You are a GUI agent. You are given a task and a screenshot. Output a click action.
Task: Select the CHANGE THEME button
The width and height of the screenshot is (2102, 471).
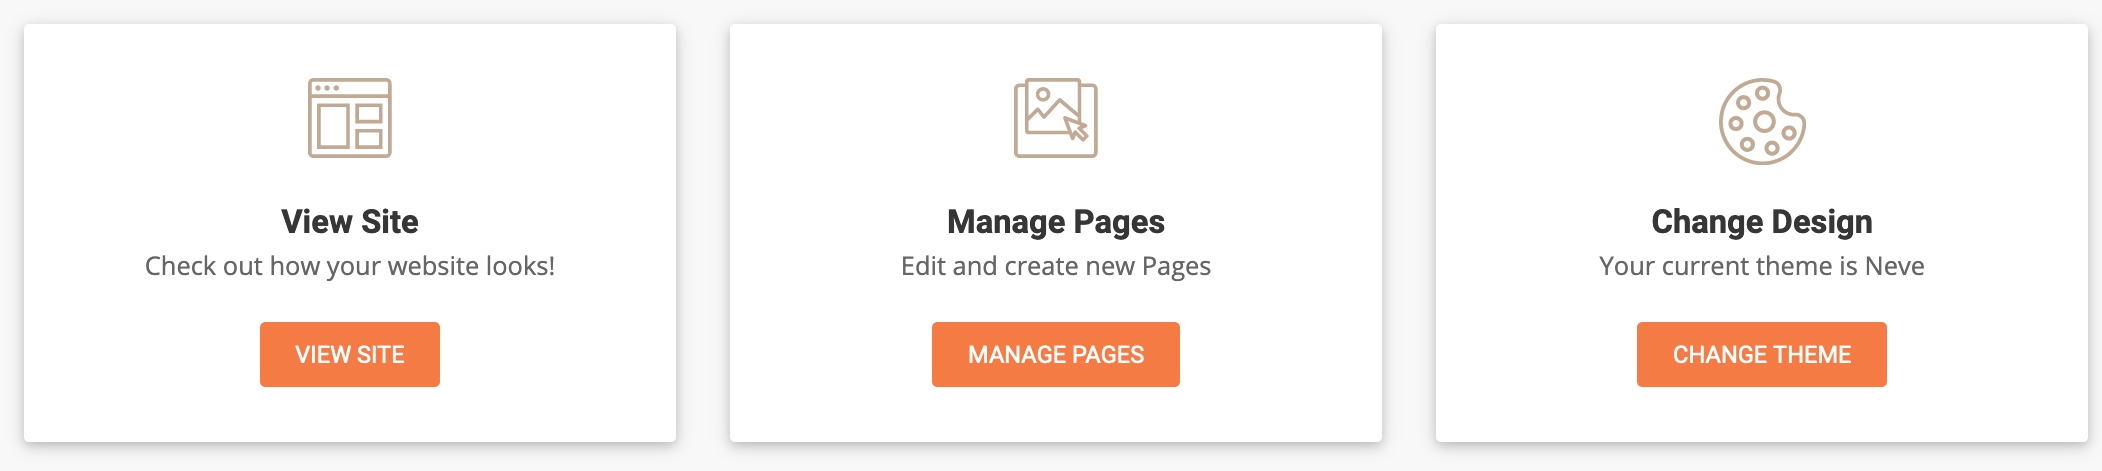(x=1762, y=354)
